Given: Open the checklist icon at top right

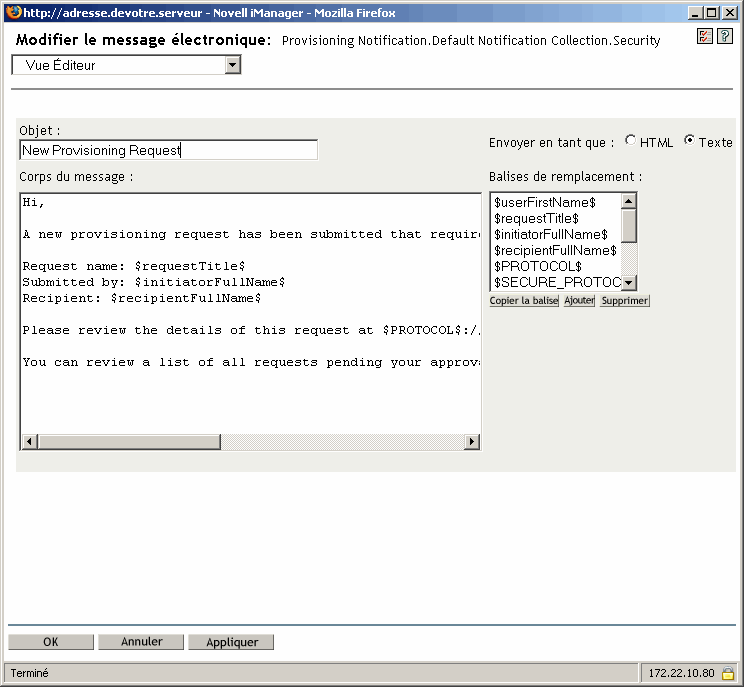Looking at the screenshot, I should [x=705, y=36].
